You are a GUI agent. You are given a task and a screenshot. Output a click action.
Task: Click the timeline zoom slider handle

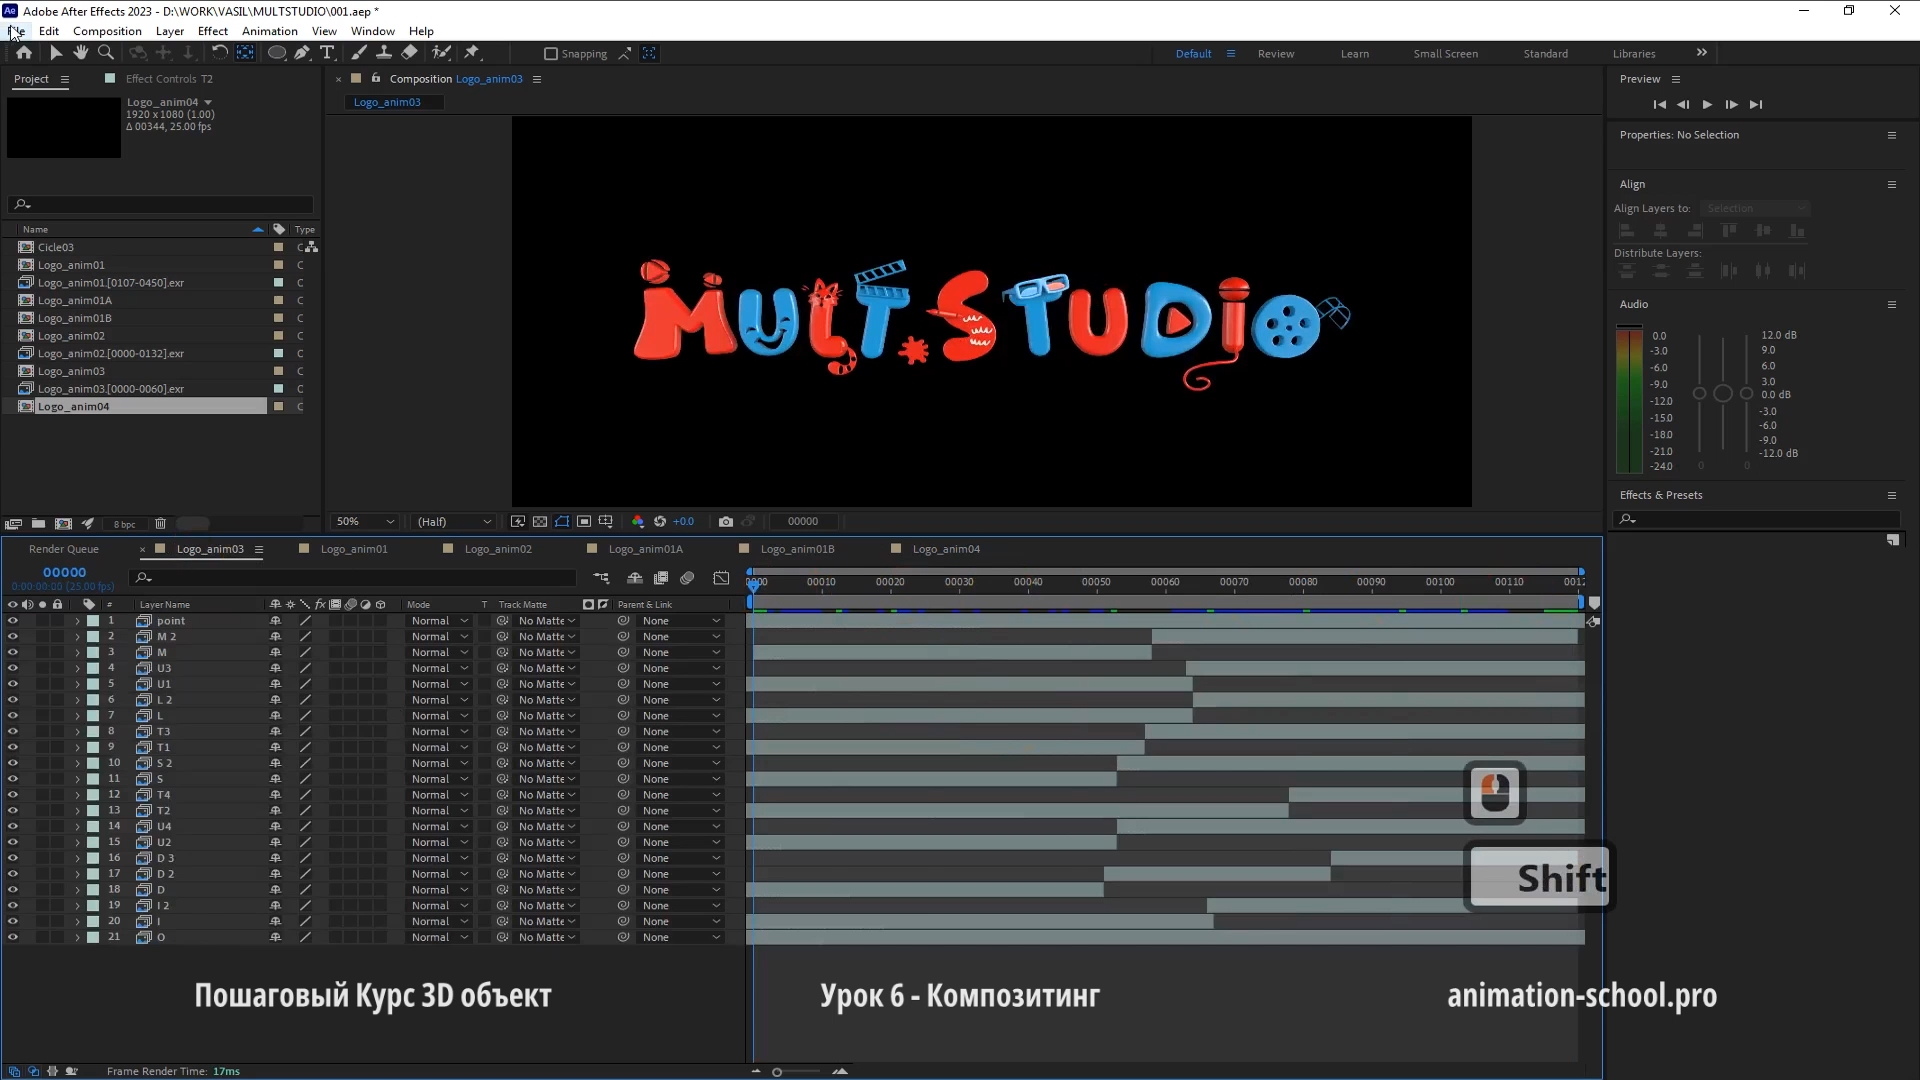click(777, 1072)
